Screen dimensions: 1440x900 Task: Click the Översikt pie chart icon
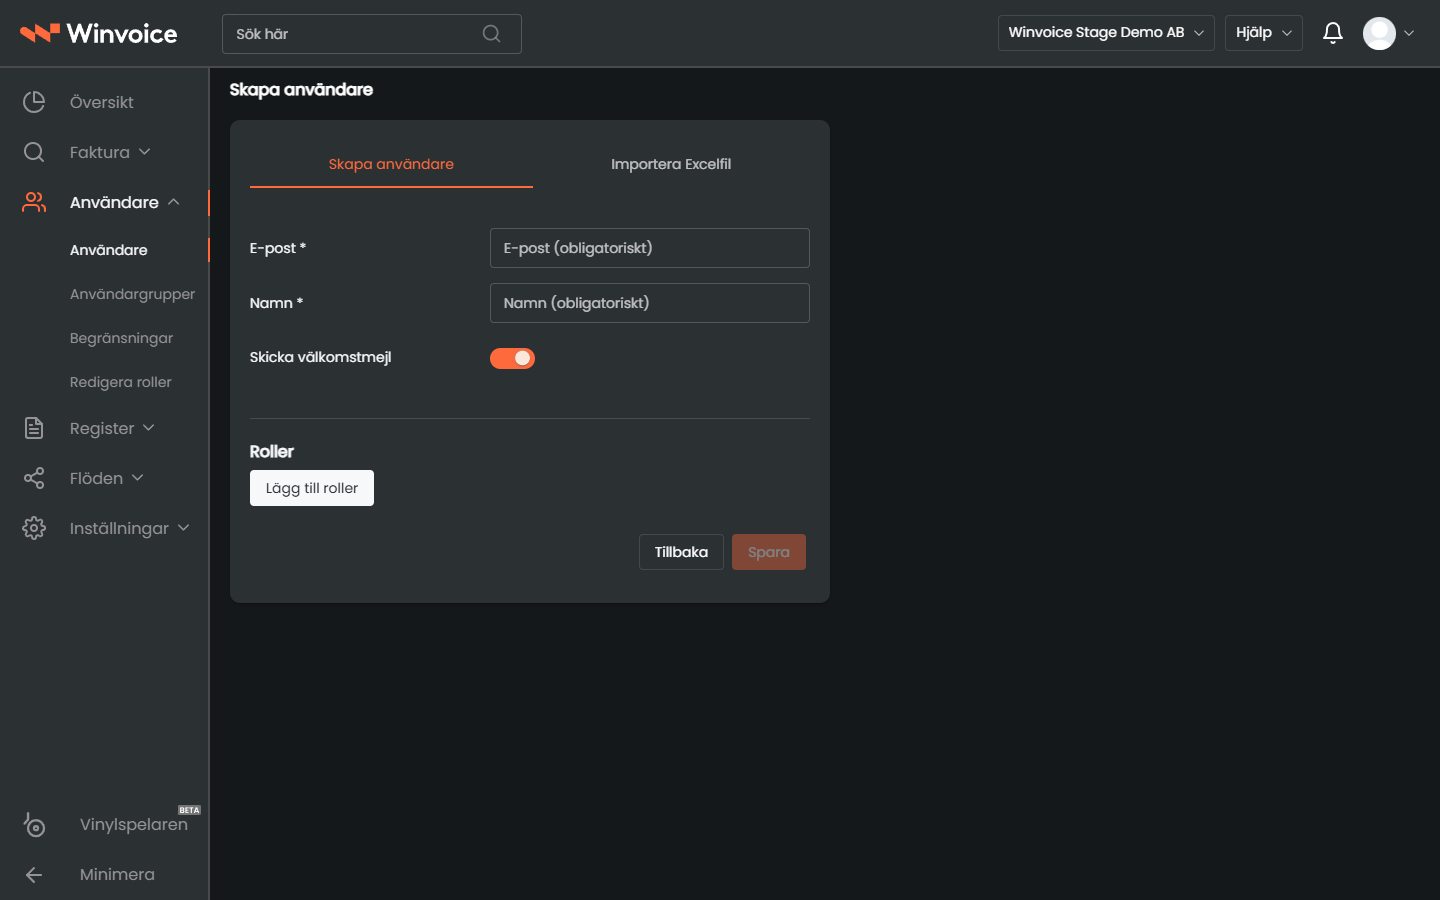[34, 102]
